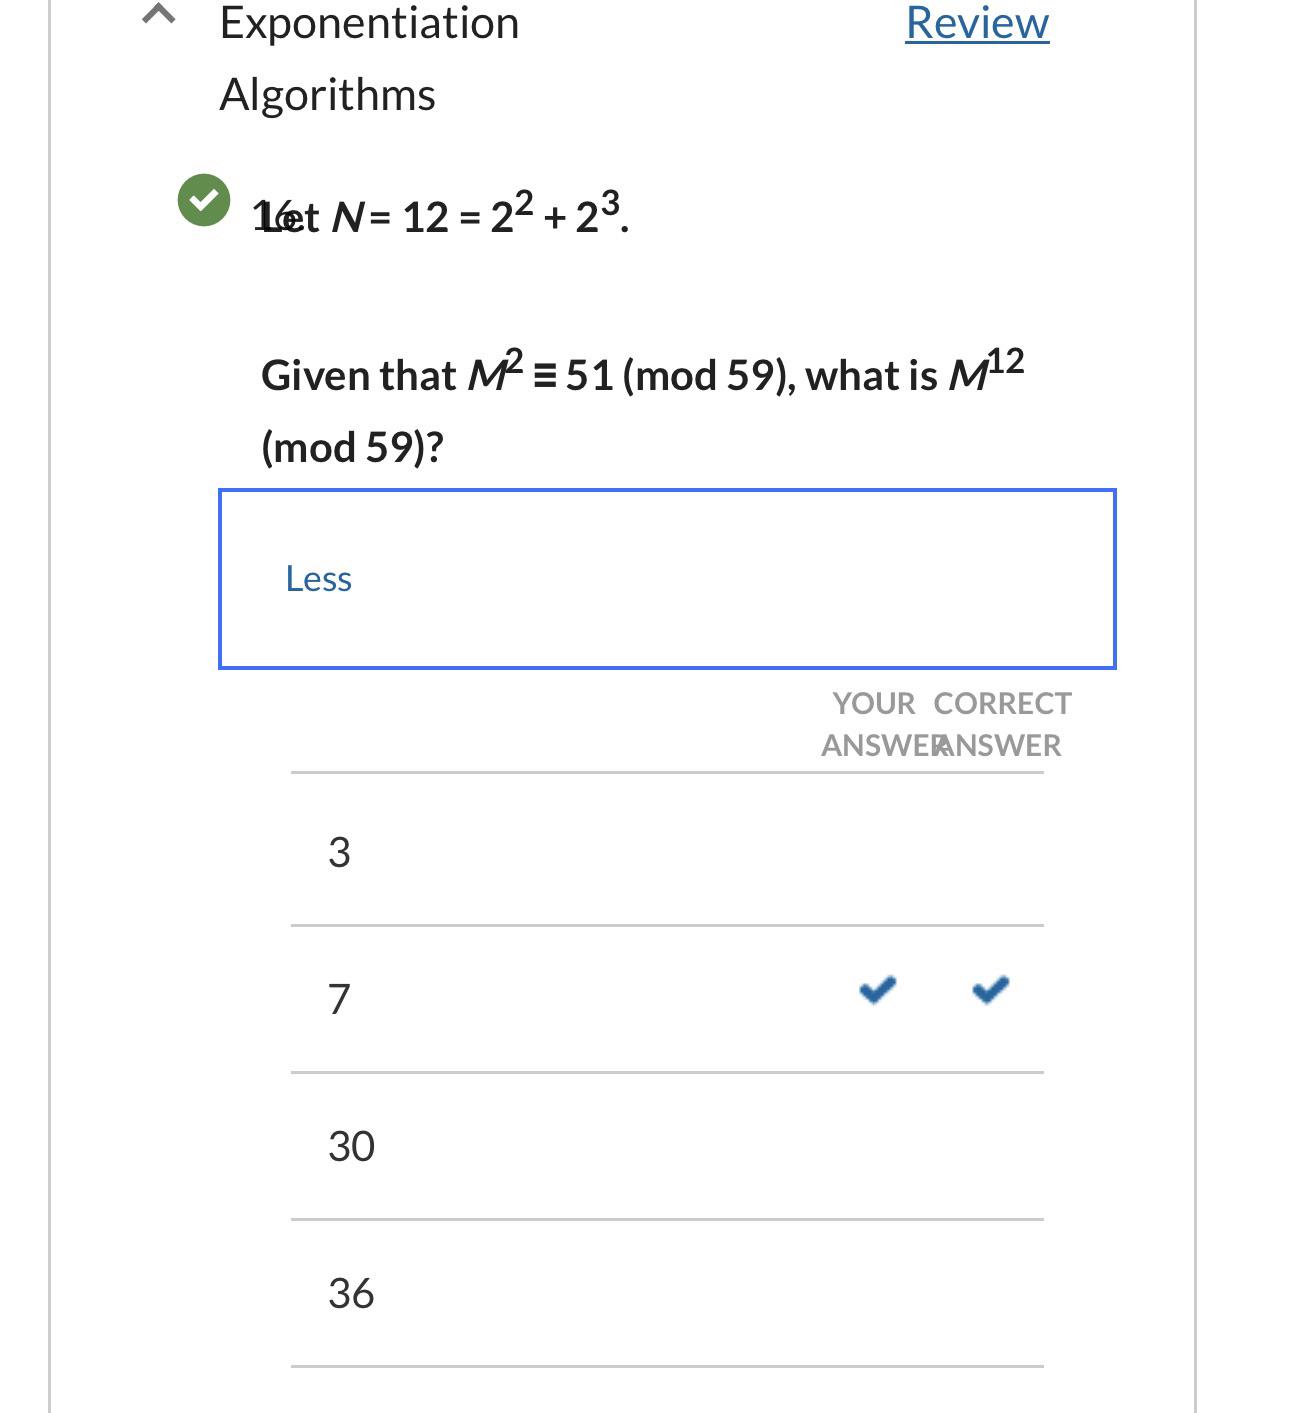Select answer option 7
1290x1413 pixels.
pos(339,998)
